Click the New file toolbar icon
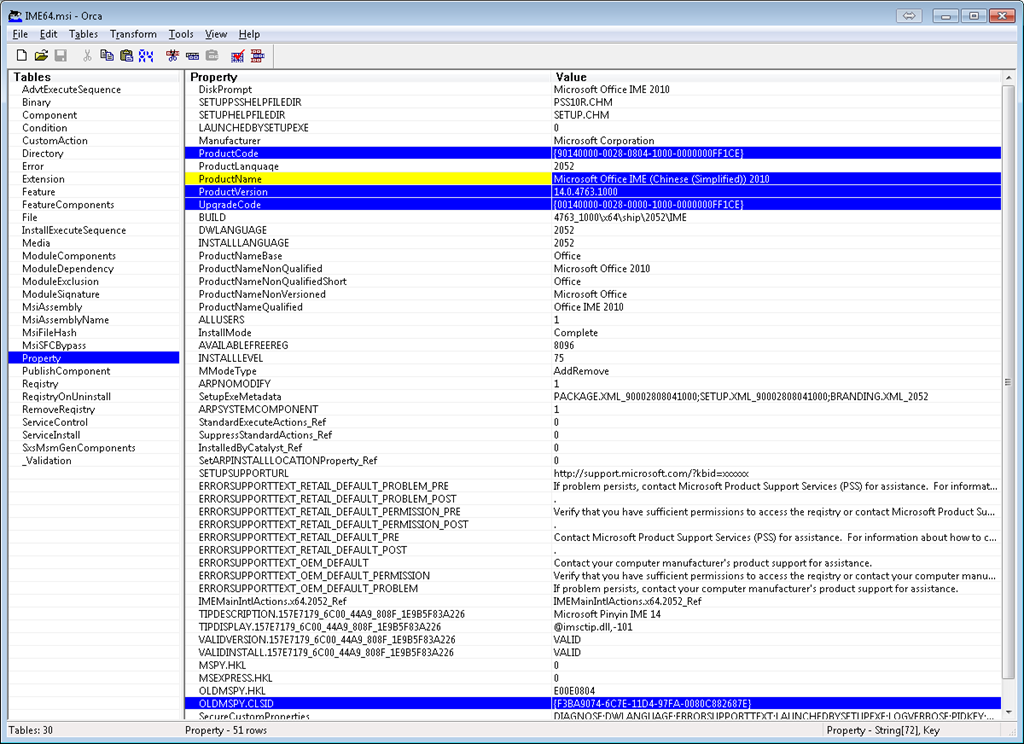Viewport: 1024px width, 744px height. click(21, 55)
